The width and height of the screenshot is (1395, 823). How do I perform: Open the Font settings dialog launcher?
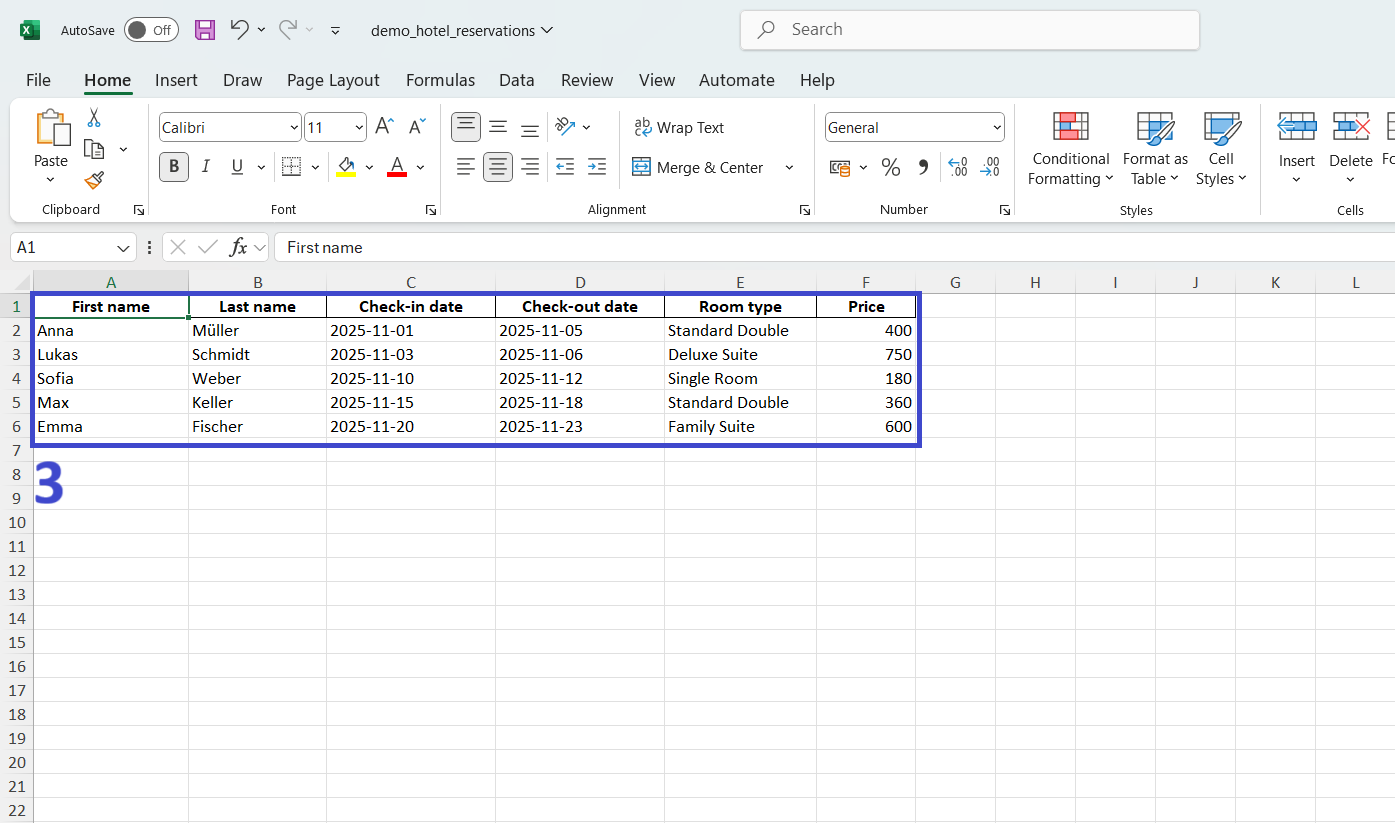(431, 210)
